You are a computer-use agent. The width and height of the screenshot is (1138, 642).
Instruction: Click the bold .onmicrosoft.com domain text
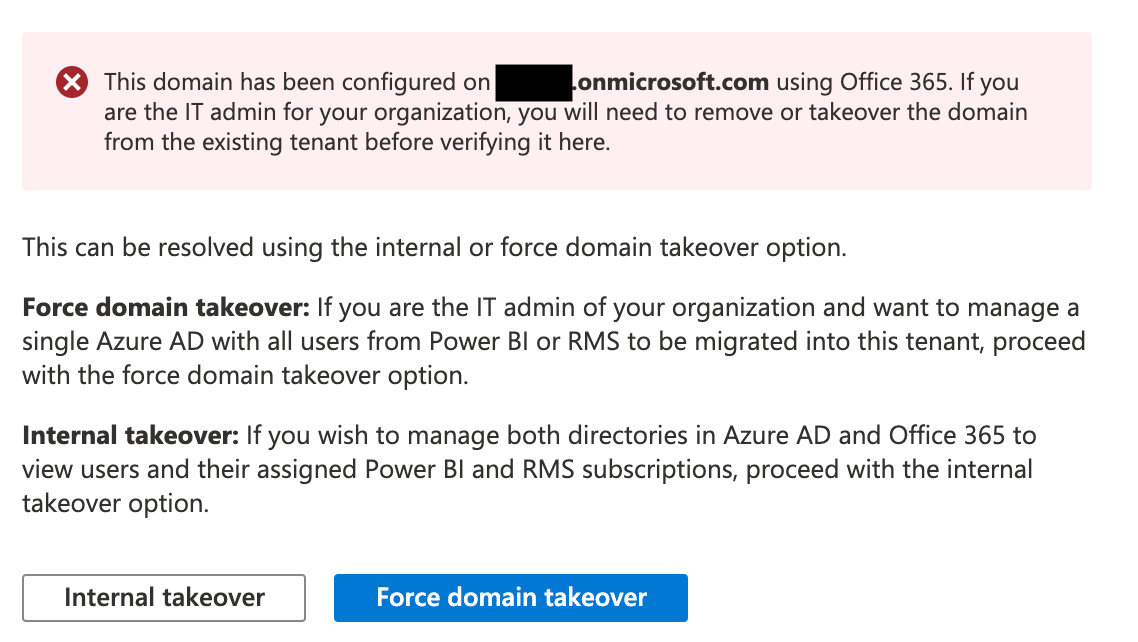tap(671, 82)
